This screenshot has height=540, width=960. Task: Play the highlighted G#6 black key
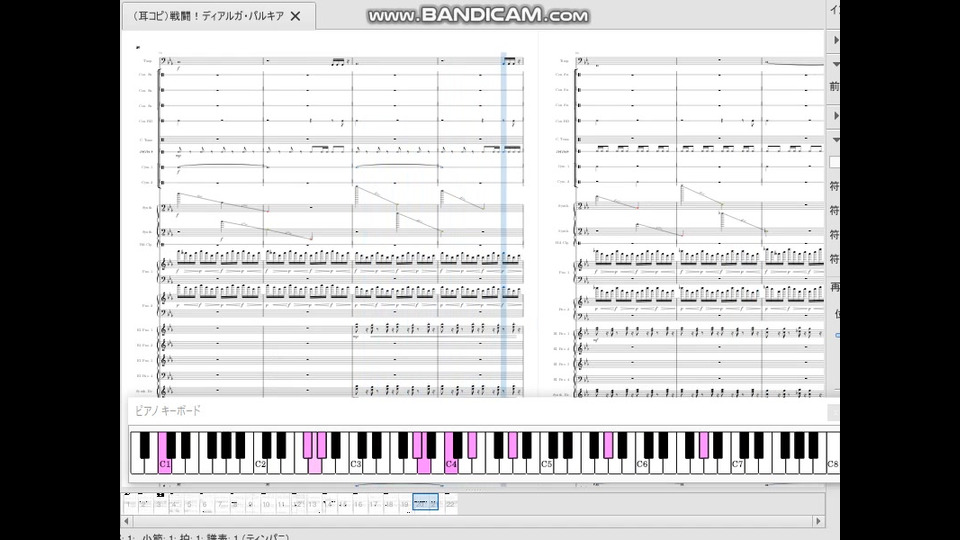click(703, 445)
